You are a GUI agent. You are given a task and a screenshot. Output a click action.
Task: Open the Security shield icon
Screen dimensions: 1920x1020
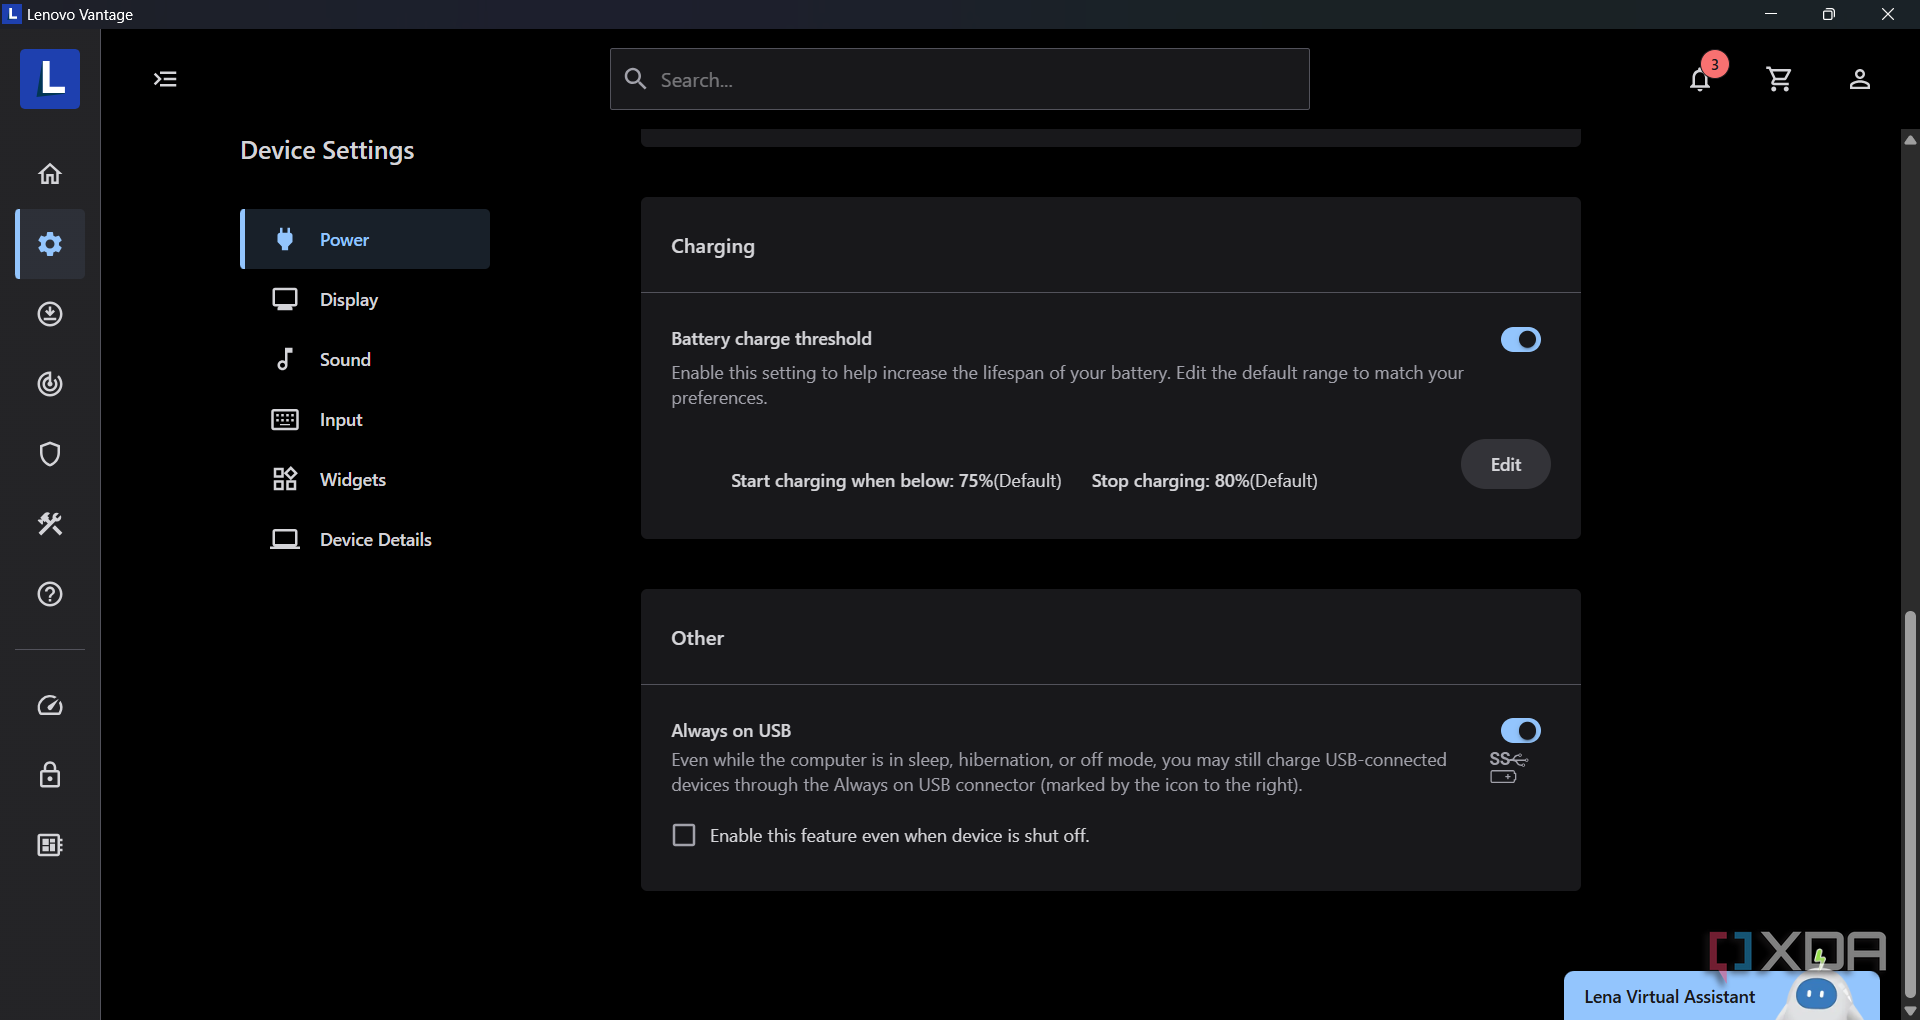[50, 454]
